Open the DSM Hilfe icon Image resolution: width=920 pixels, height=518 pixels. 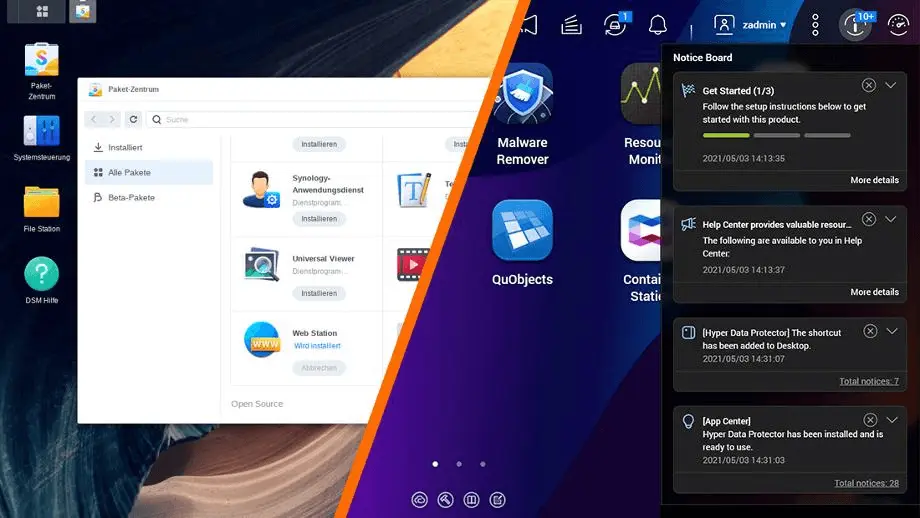coord(41,275)
